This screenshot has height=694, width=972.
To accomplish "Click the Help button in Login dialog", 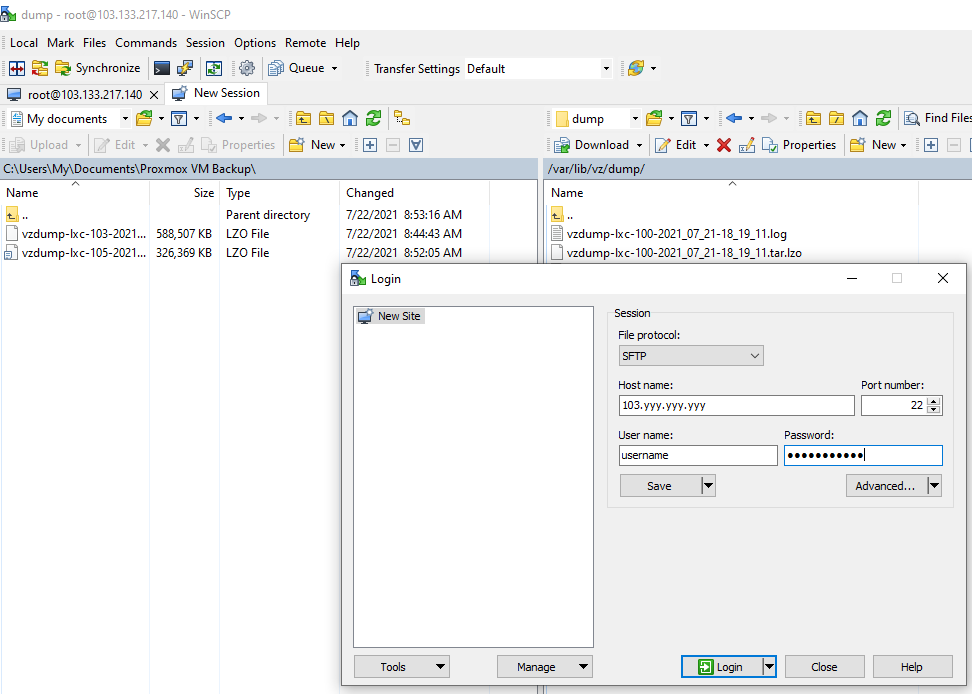I will 912,666.
